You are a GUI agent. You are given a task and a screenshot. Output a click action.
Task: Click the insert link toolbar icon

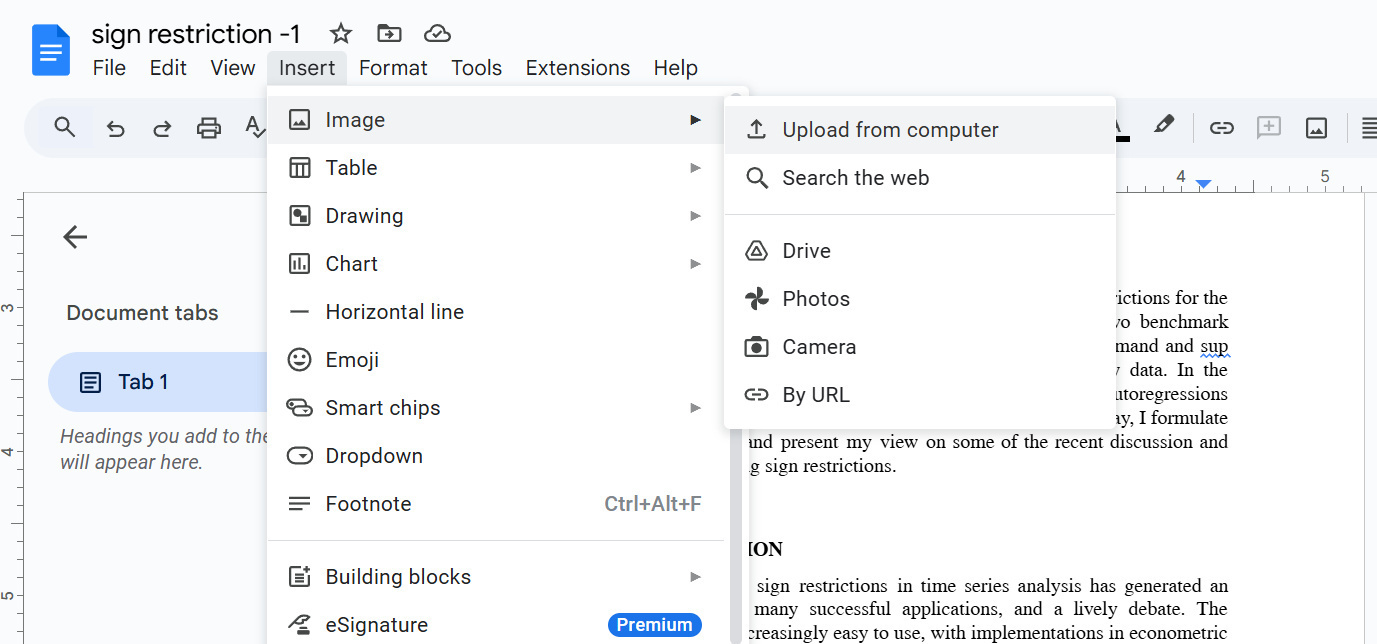(1221, 128)
